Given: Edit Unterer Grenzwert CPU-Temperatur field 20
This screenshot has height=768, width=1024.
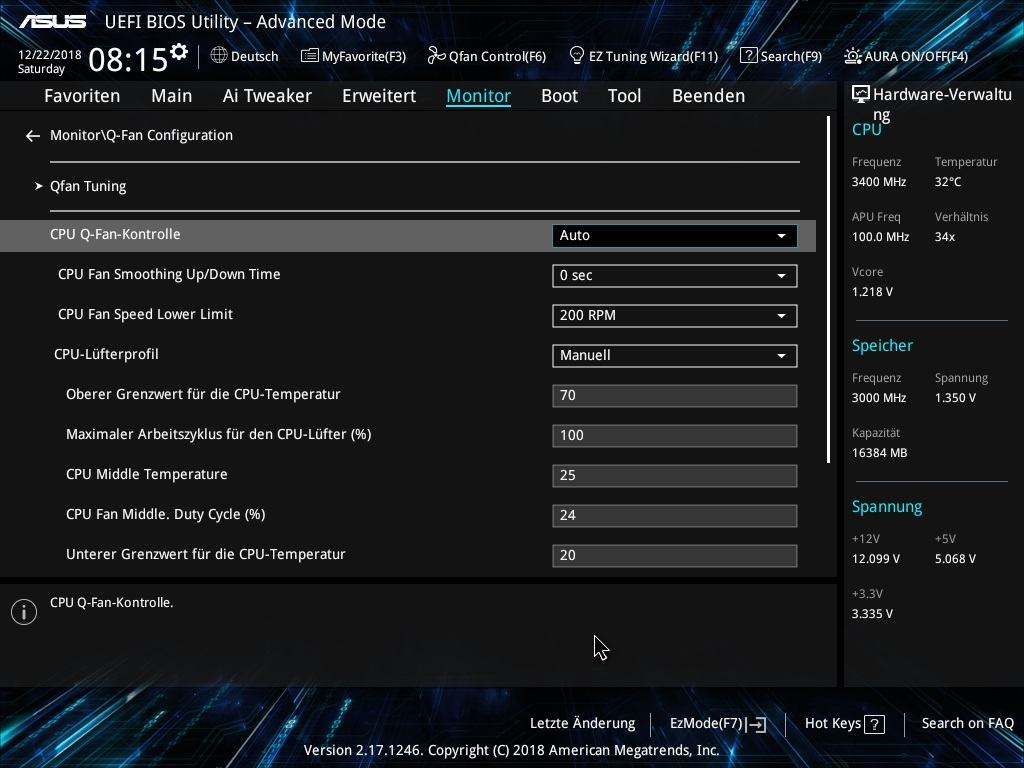Looking at the screenshot, I should coord(675,555).
